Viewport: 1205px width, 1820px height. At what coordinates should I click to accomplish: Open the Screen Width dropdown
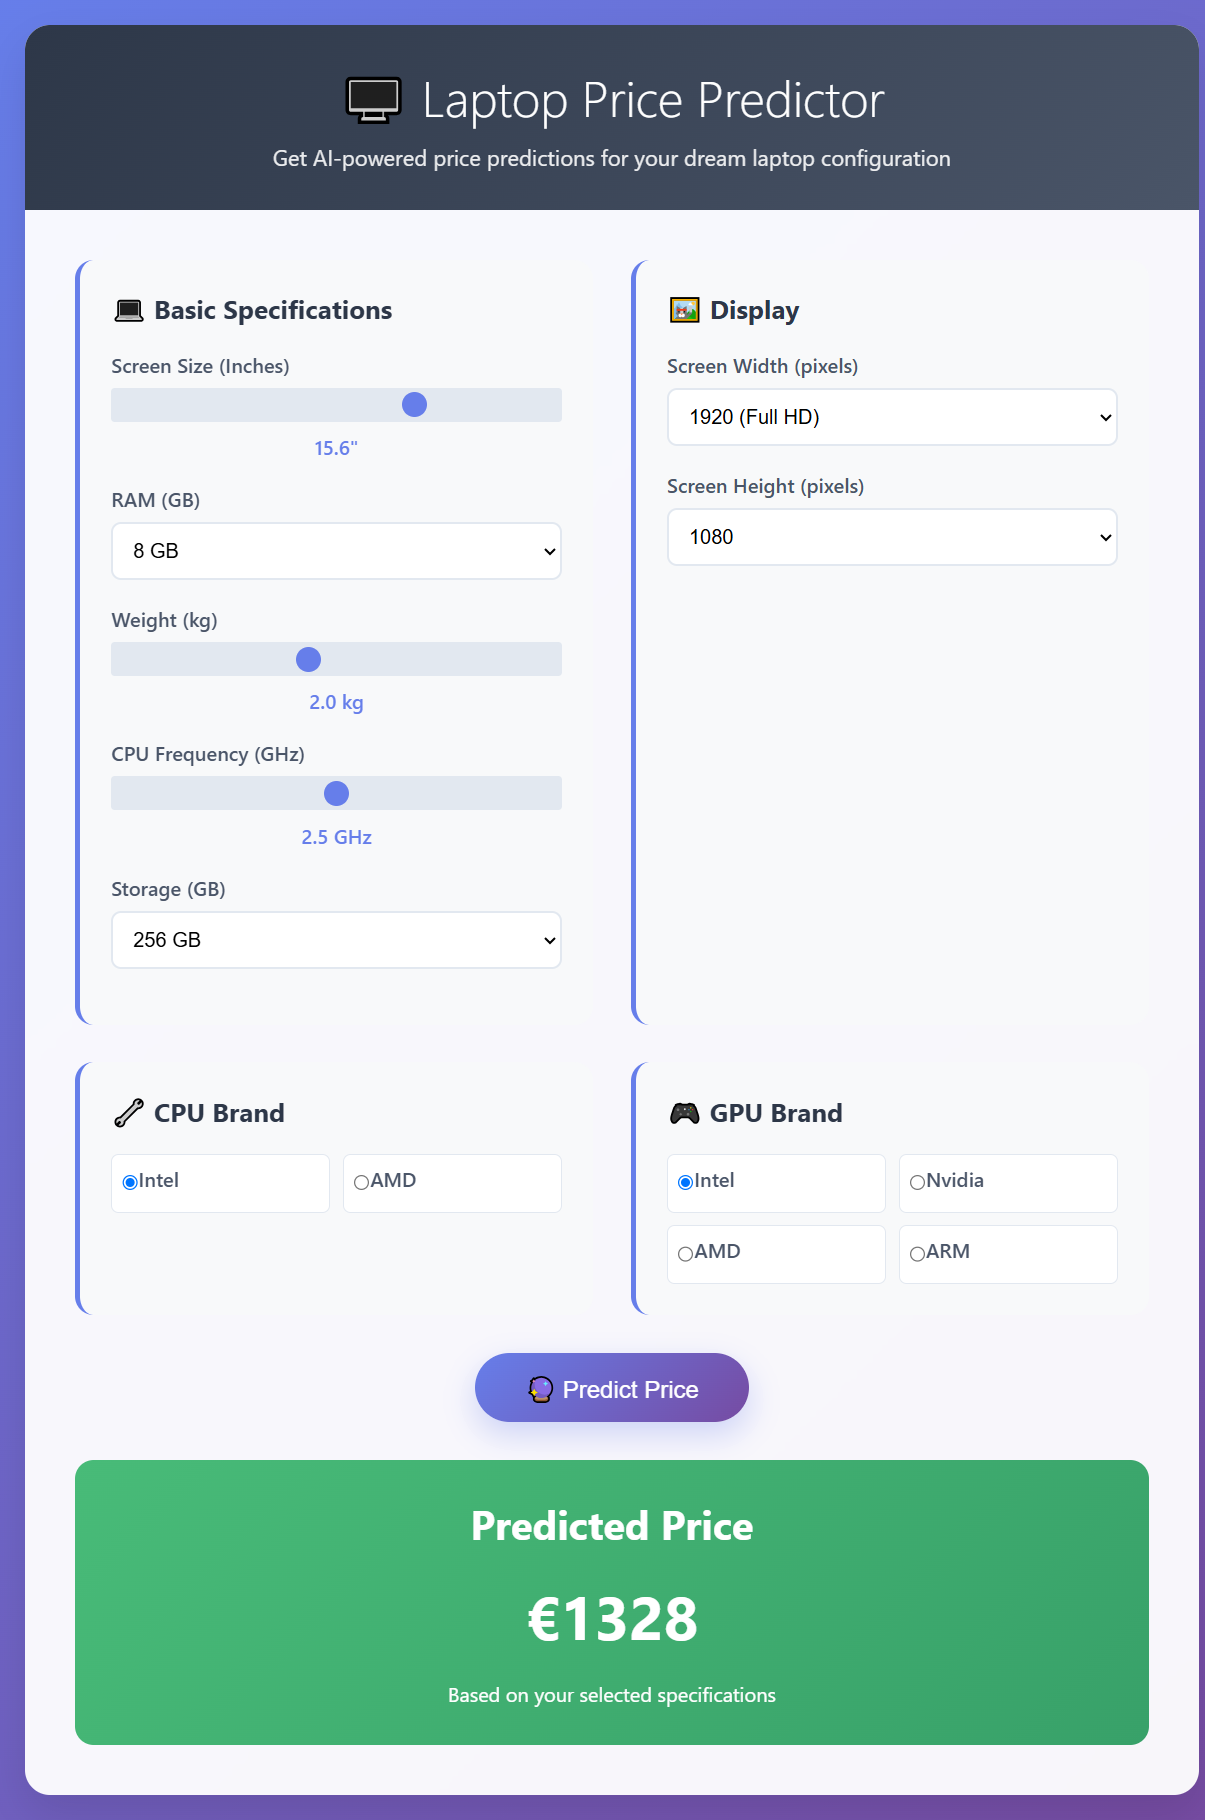coord(892,417)
